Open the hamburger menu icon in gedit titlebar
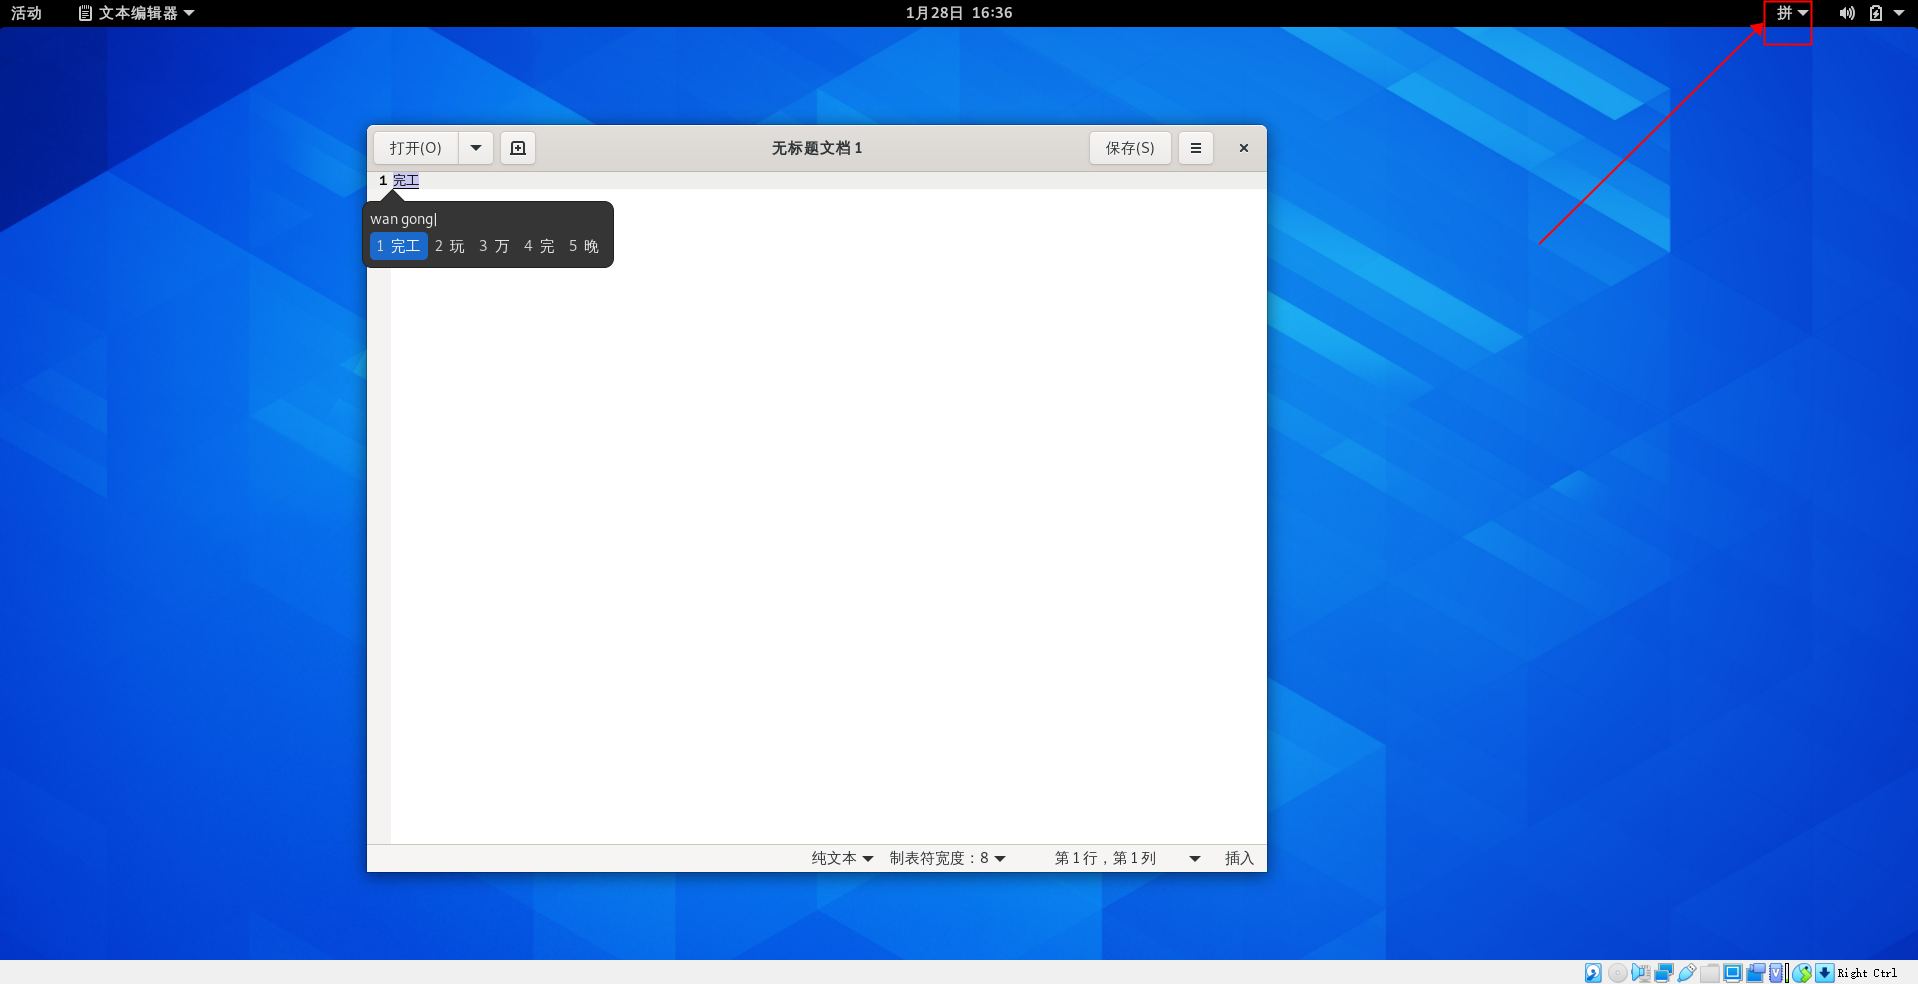Screen dimensions: 1918x984 coord(1195,147)
